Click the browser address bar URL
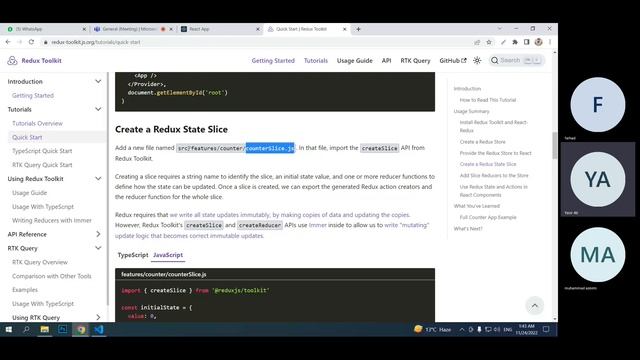Screen dimensions: 640x360 [x=96, y=42]
